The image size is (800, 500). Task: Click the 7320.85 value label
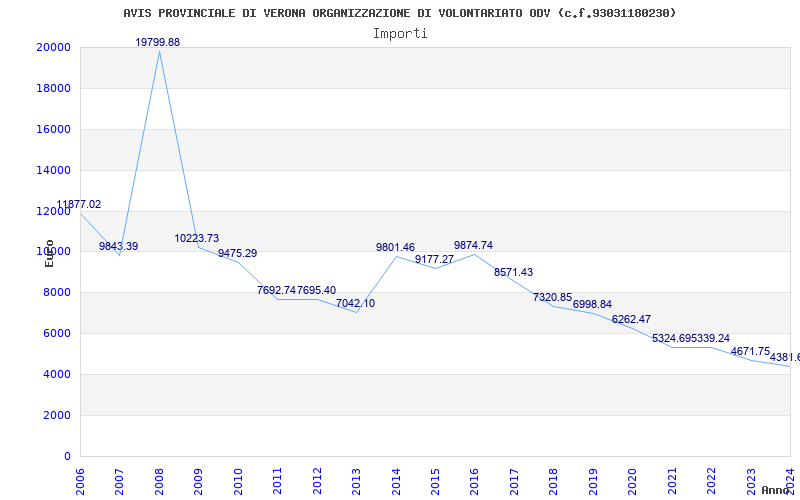coord(553,297)
